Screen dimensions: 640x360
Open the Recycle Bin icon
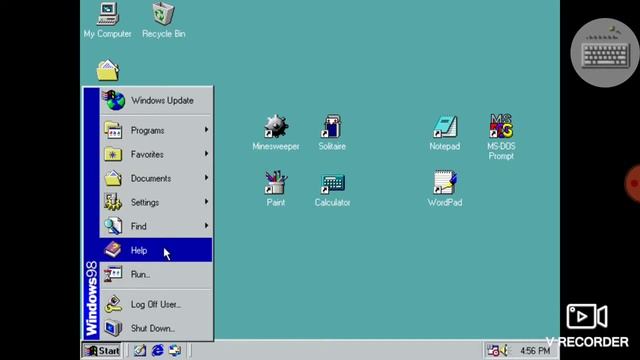pyautogui.click(x=164, y=20)
